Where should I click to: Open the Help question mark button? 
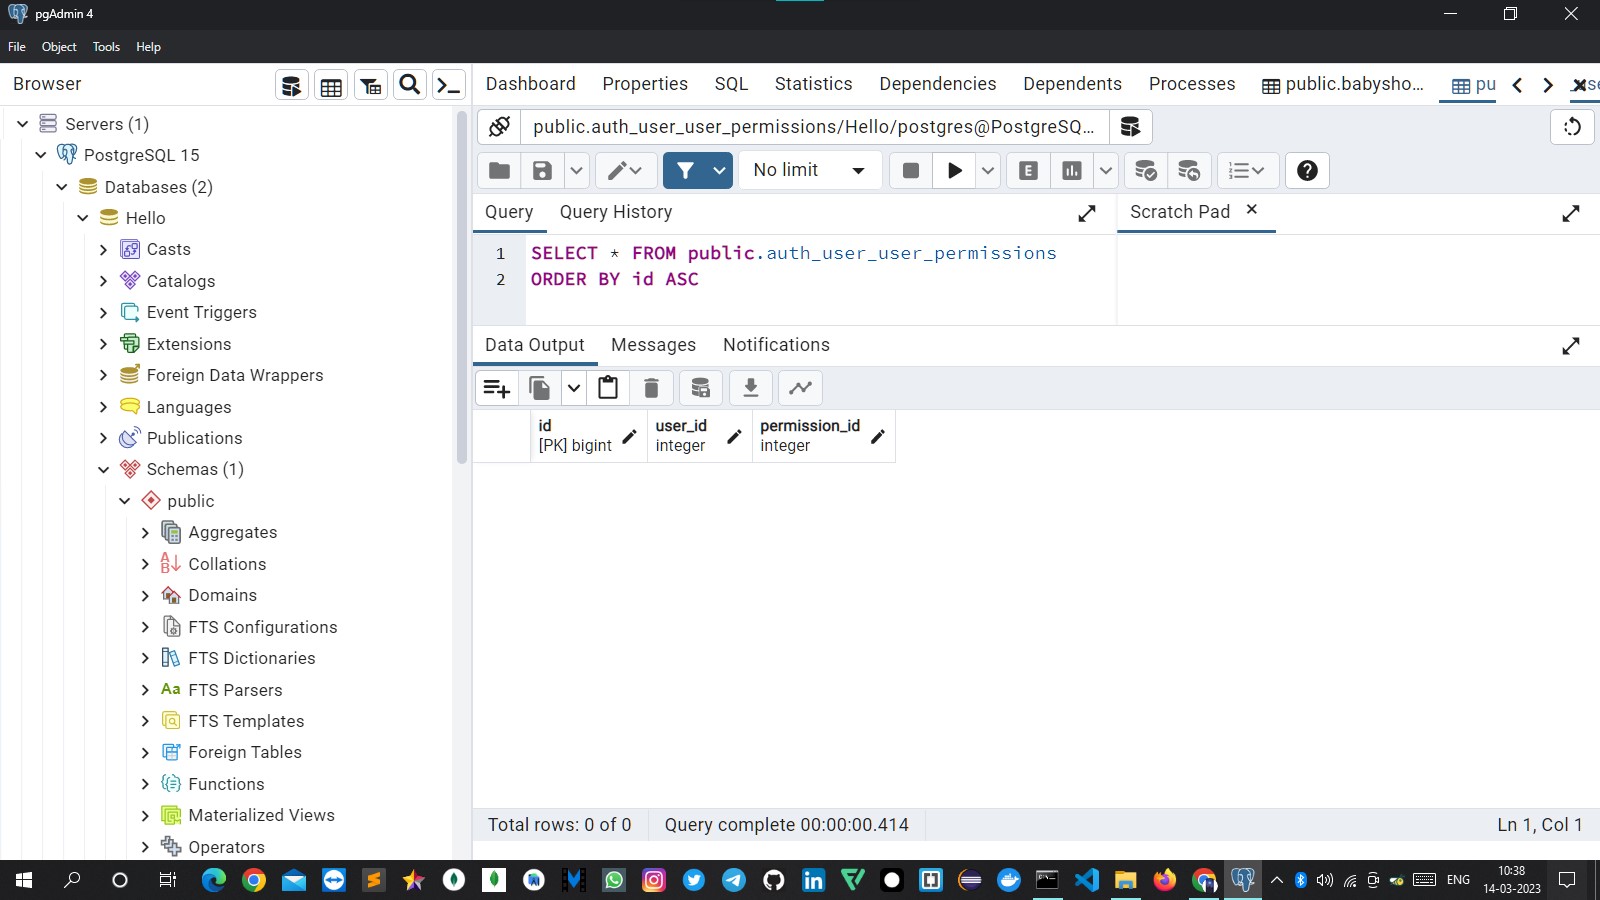pos(1307,170)
